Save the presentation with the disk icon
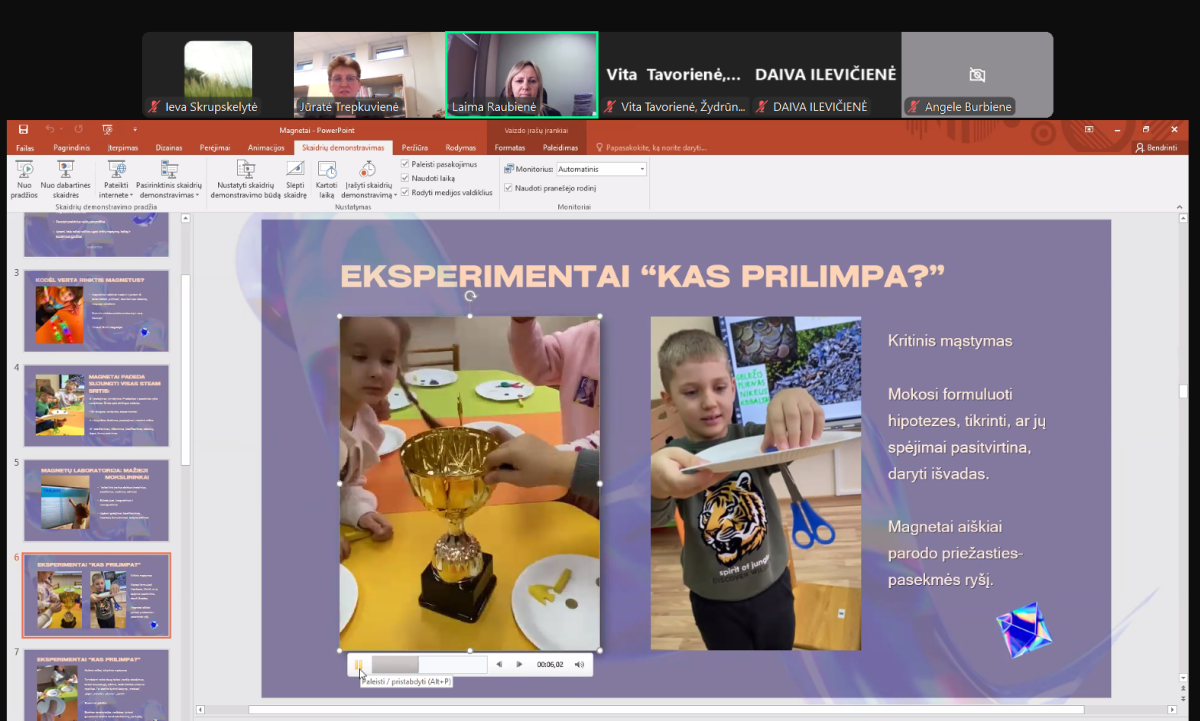Screen dimensions: 1200x721 pyautogui.click(x=23, y=129)
